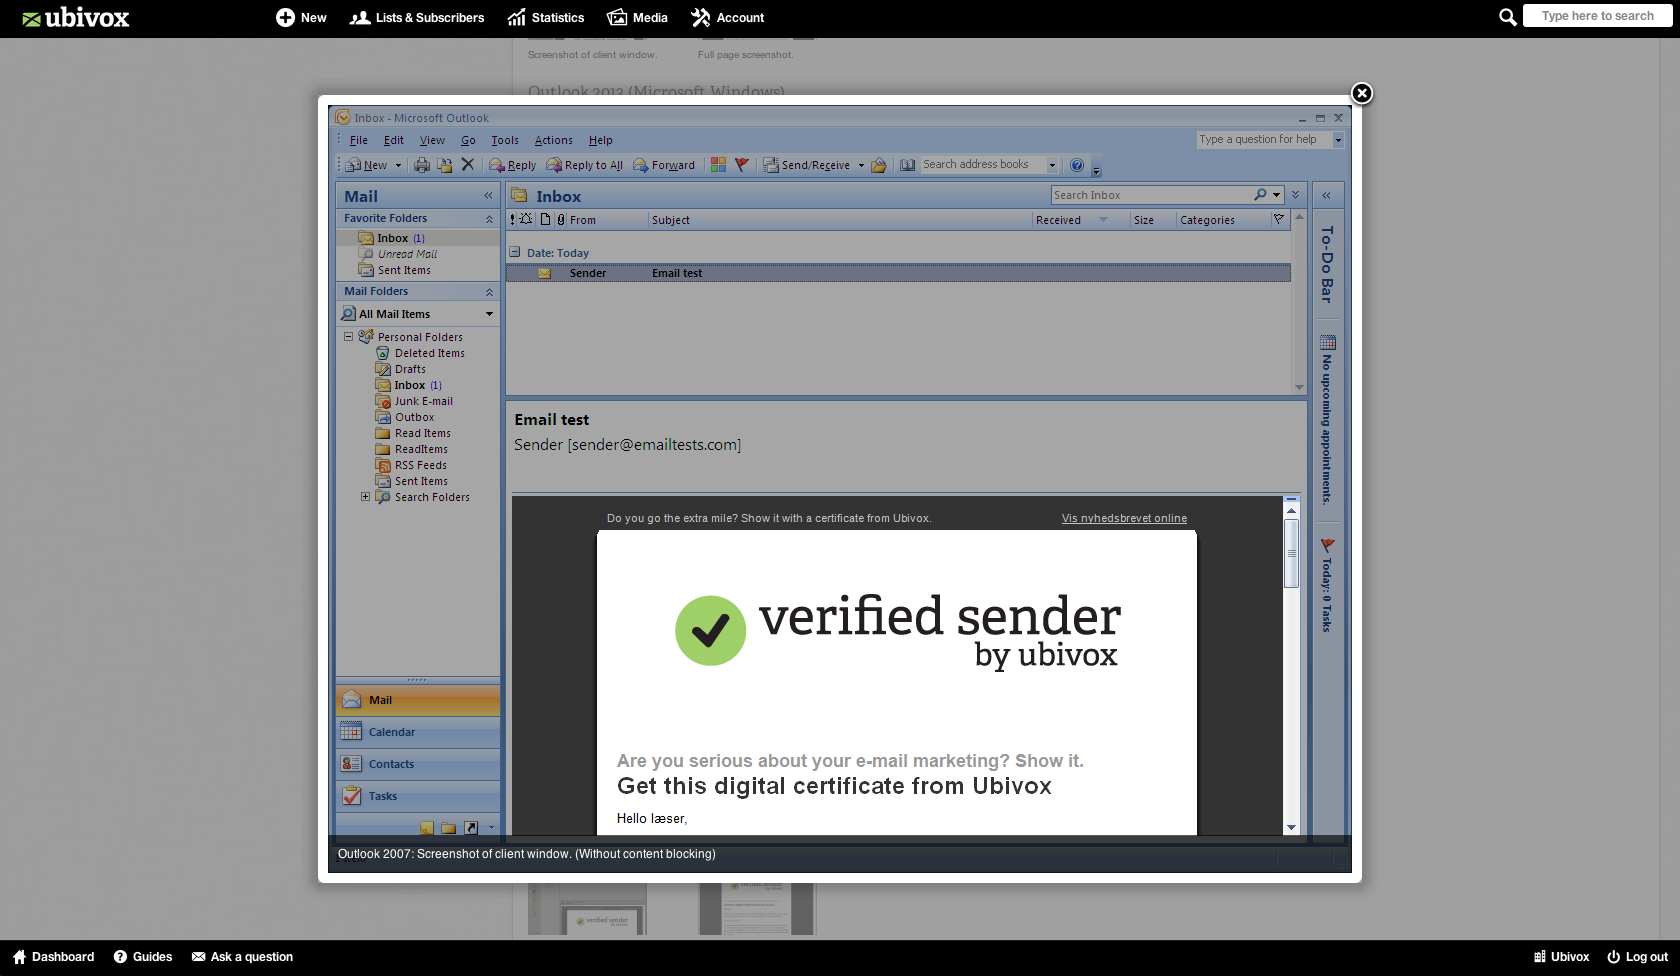
Task: Collapse the Favorite Folders section
Action: (489, 219)
